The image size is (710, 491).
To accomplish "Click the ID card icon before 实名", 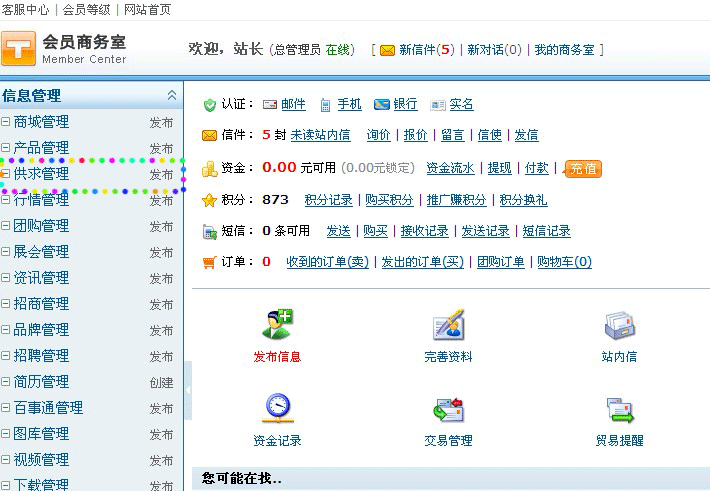I will pos(438,105).
